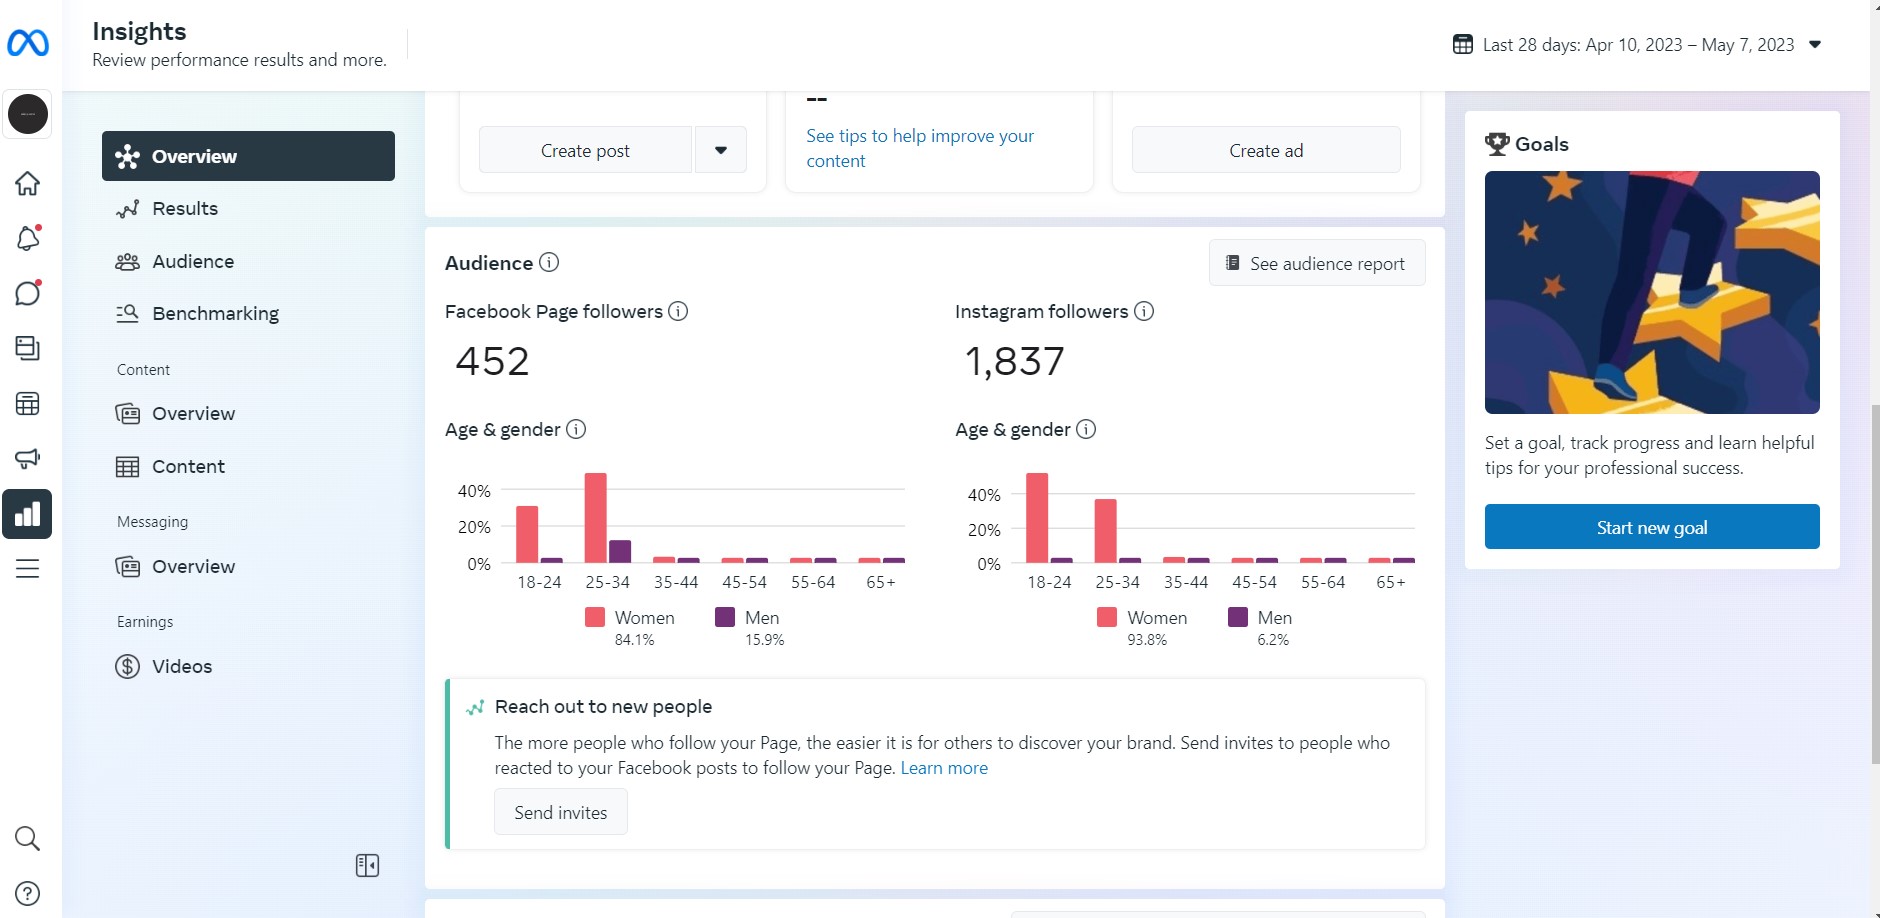Open the Last 28 days date range picker
1880x918 pixels.
[x=1637, y=45]
